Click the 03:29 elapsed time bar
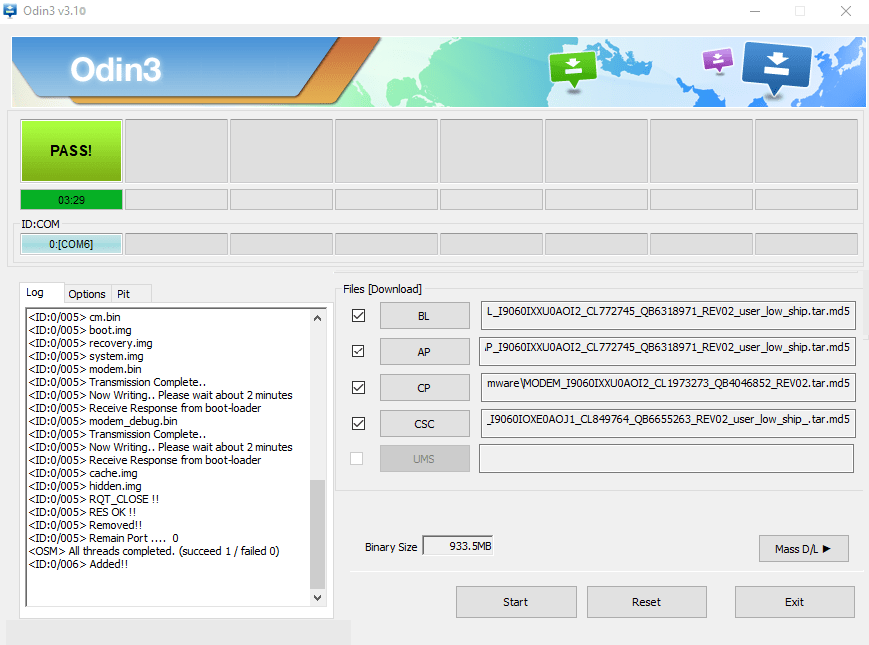Viewport: 869px width, 645px height. tap(71, 200)
